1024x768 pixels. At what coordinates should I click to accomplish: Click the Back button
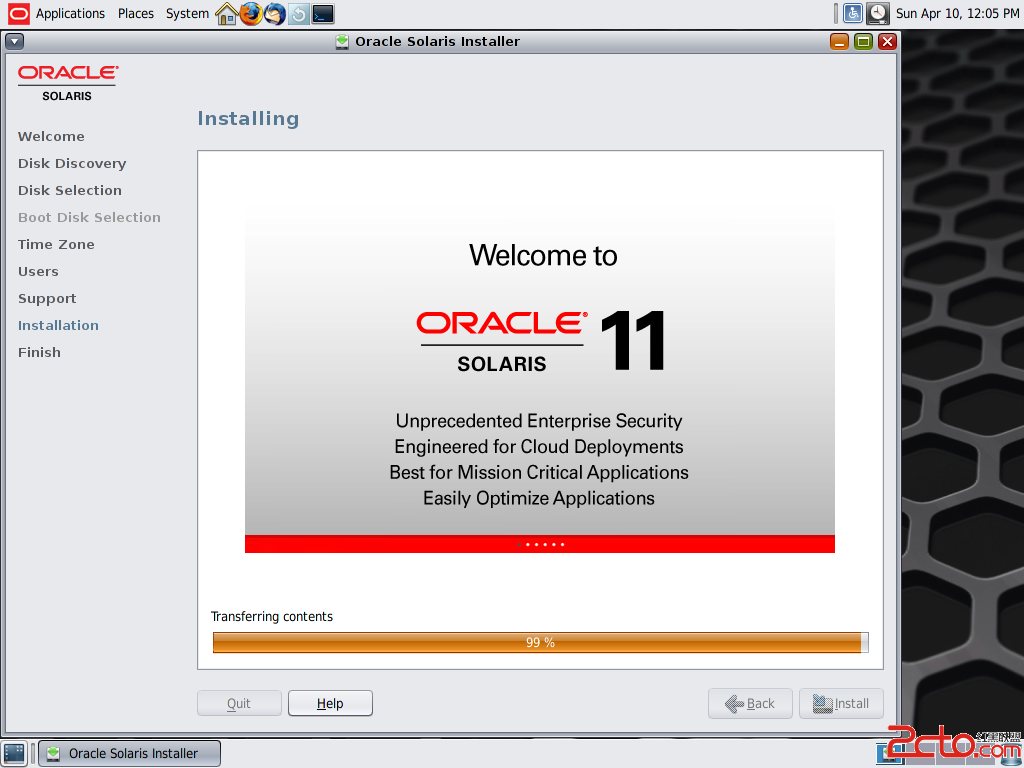pos(750,703)
